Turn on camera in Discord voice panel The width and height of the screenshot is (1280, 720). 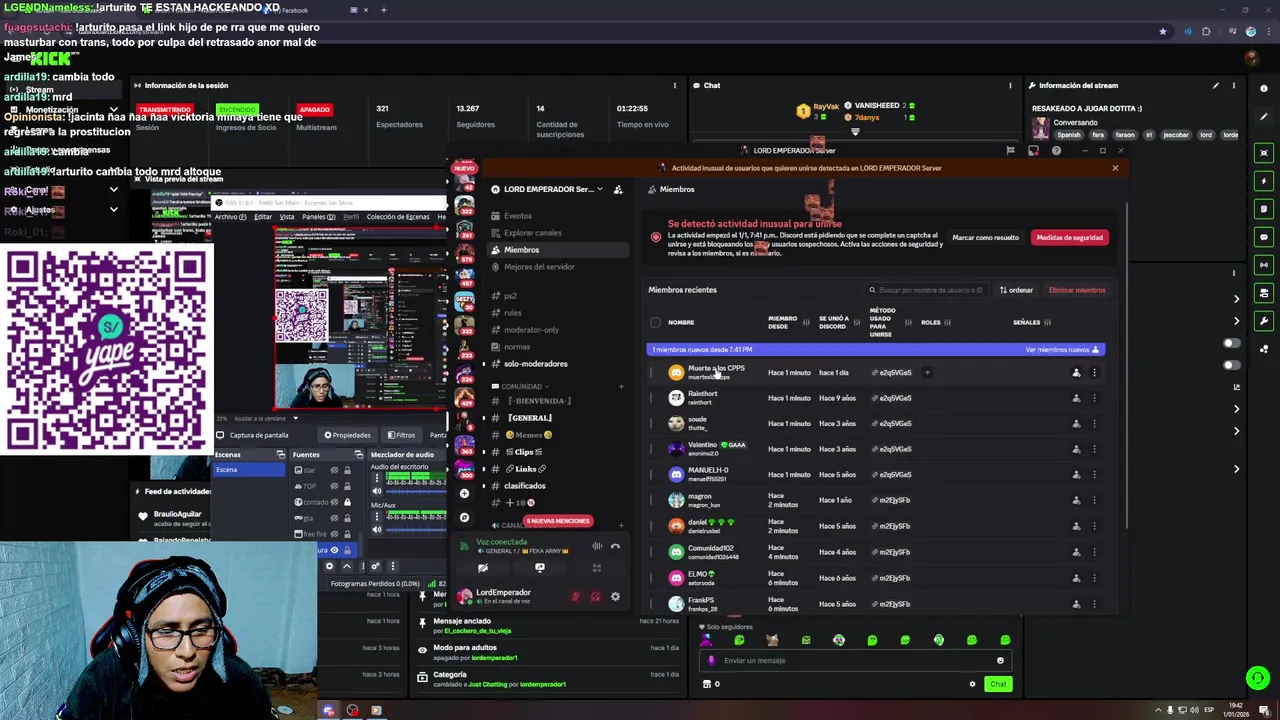tap(483, 568)
